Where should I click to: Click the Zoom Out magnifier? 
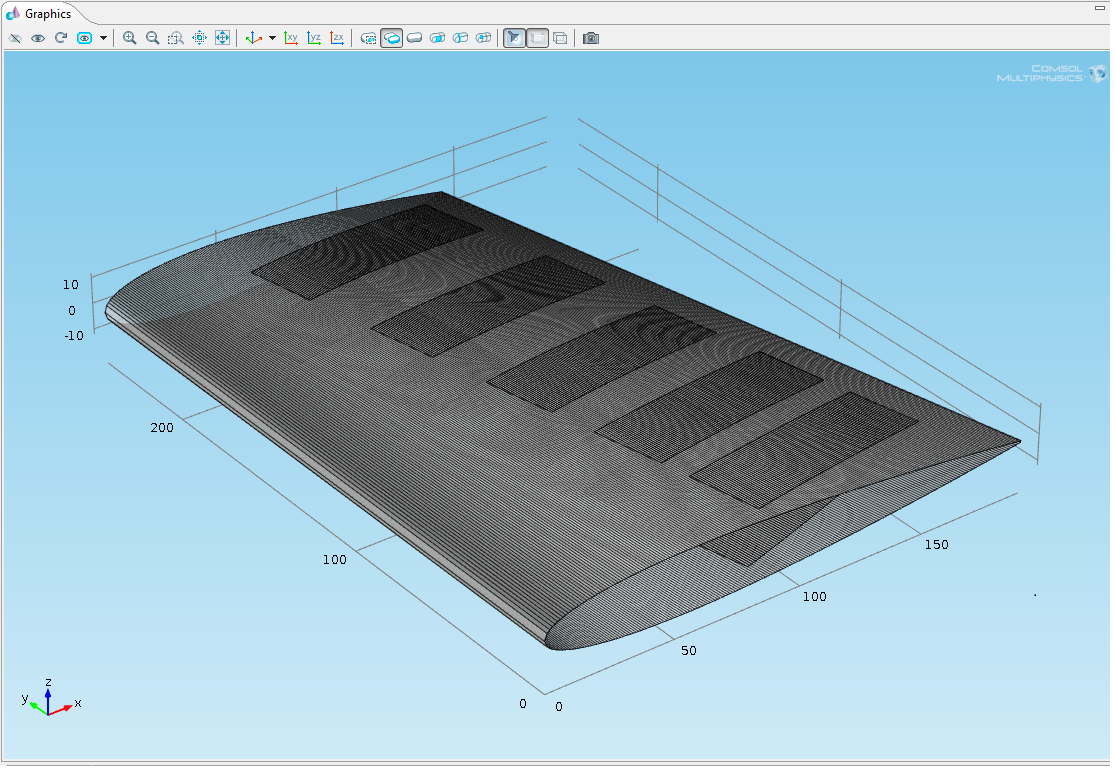coord(153,38)
